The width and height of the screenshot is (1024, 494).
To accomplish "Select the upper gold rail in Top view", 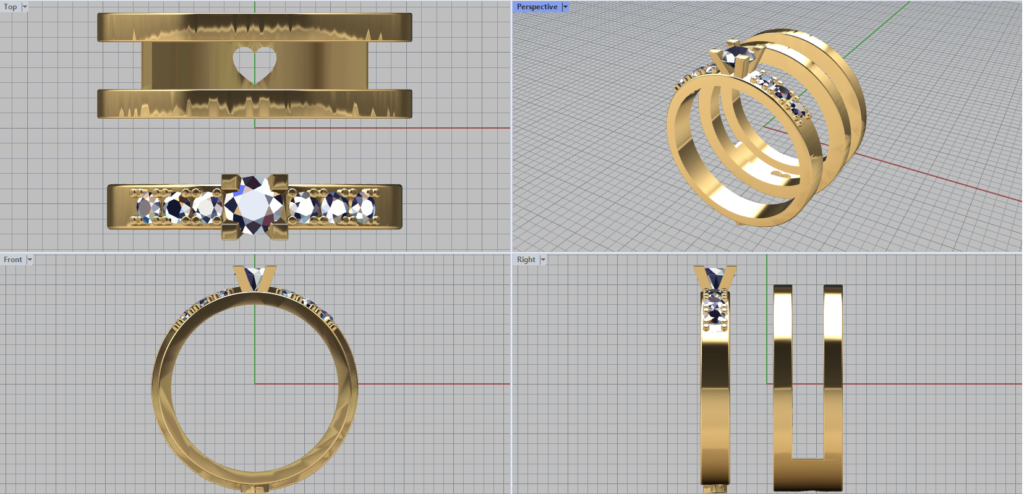I will point(255,28).
